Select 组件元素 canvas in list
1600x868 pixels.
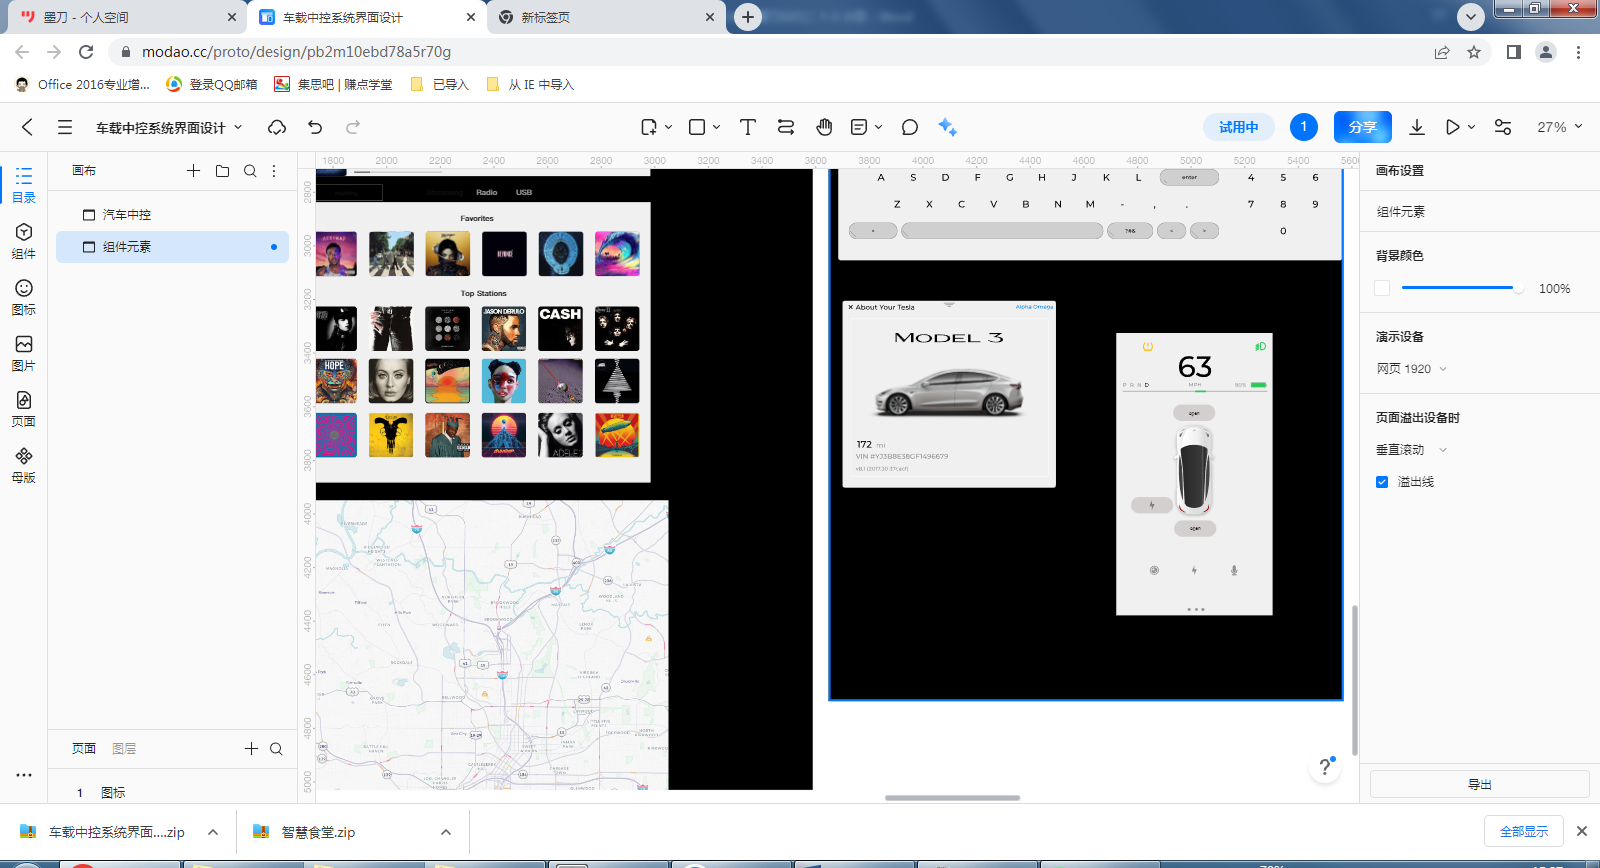coord(172,247)
